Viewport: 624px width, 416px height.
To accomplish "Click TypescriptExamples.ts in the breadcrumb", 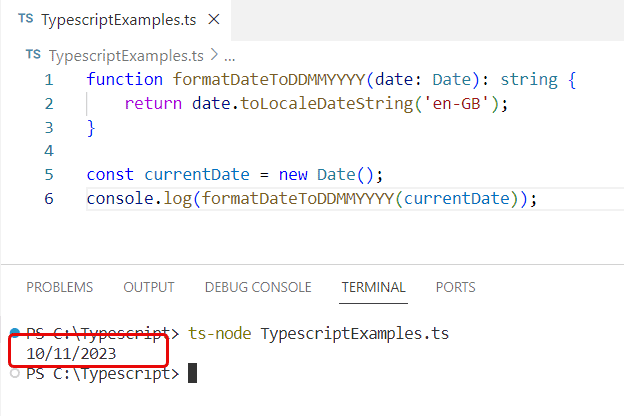I will (126, 56).
